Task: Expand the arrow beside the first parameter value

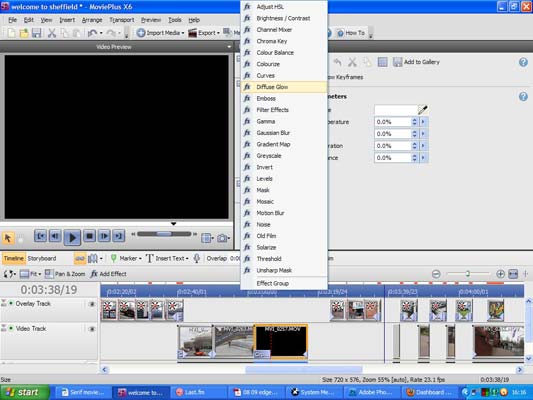Action: [x=423, y=122]
